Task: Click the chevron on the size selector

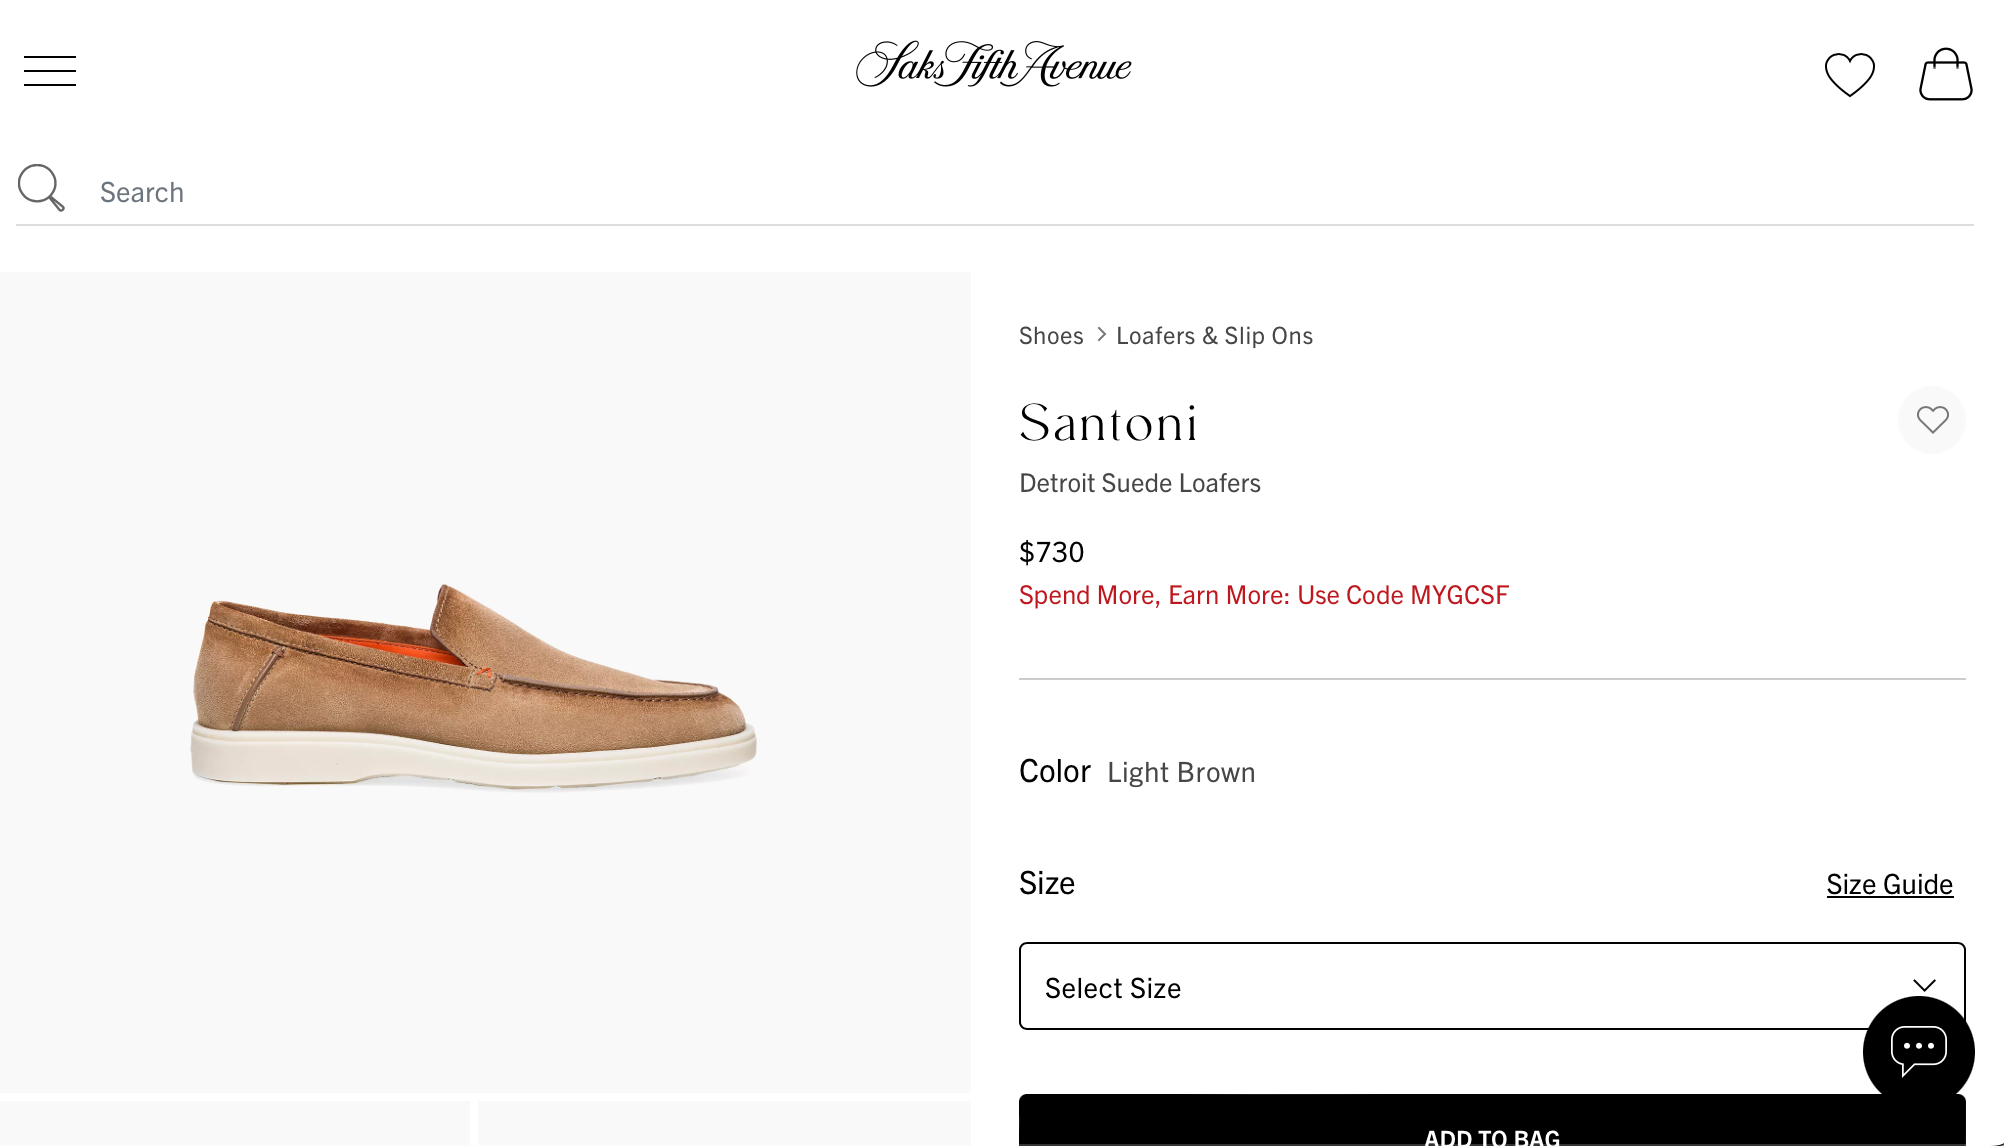Action: [x=1922, y=985]
